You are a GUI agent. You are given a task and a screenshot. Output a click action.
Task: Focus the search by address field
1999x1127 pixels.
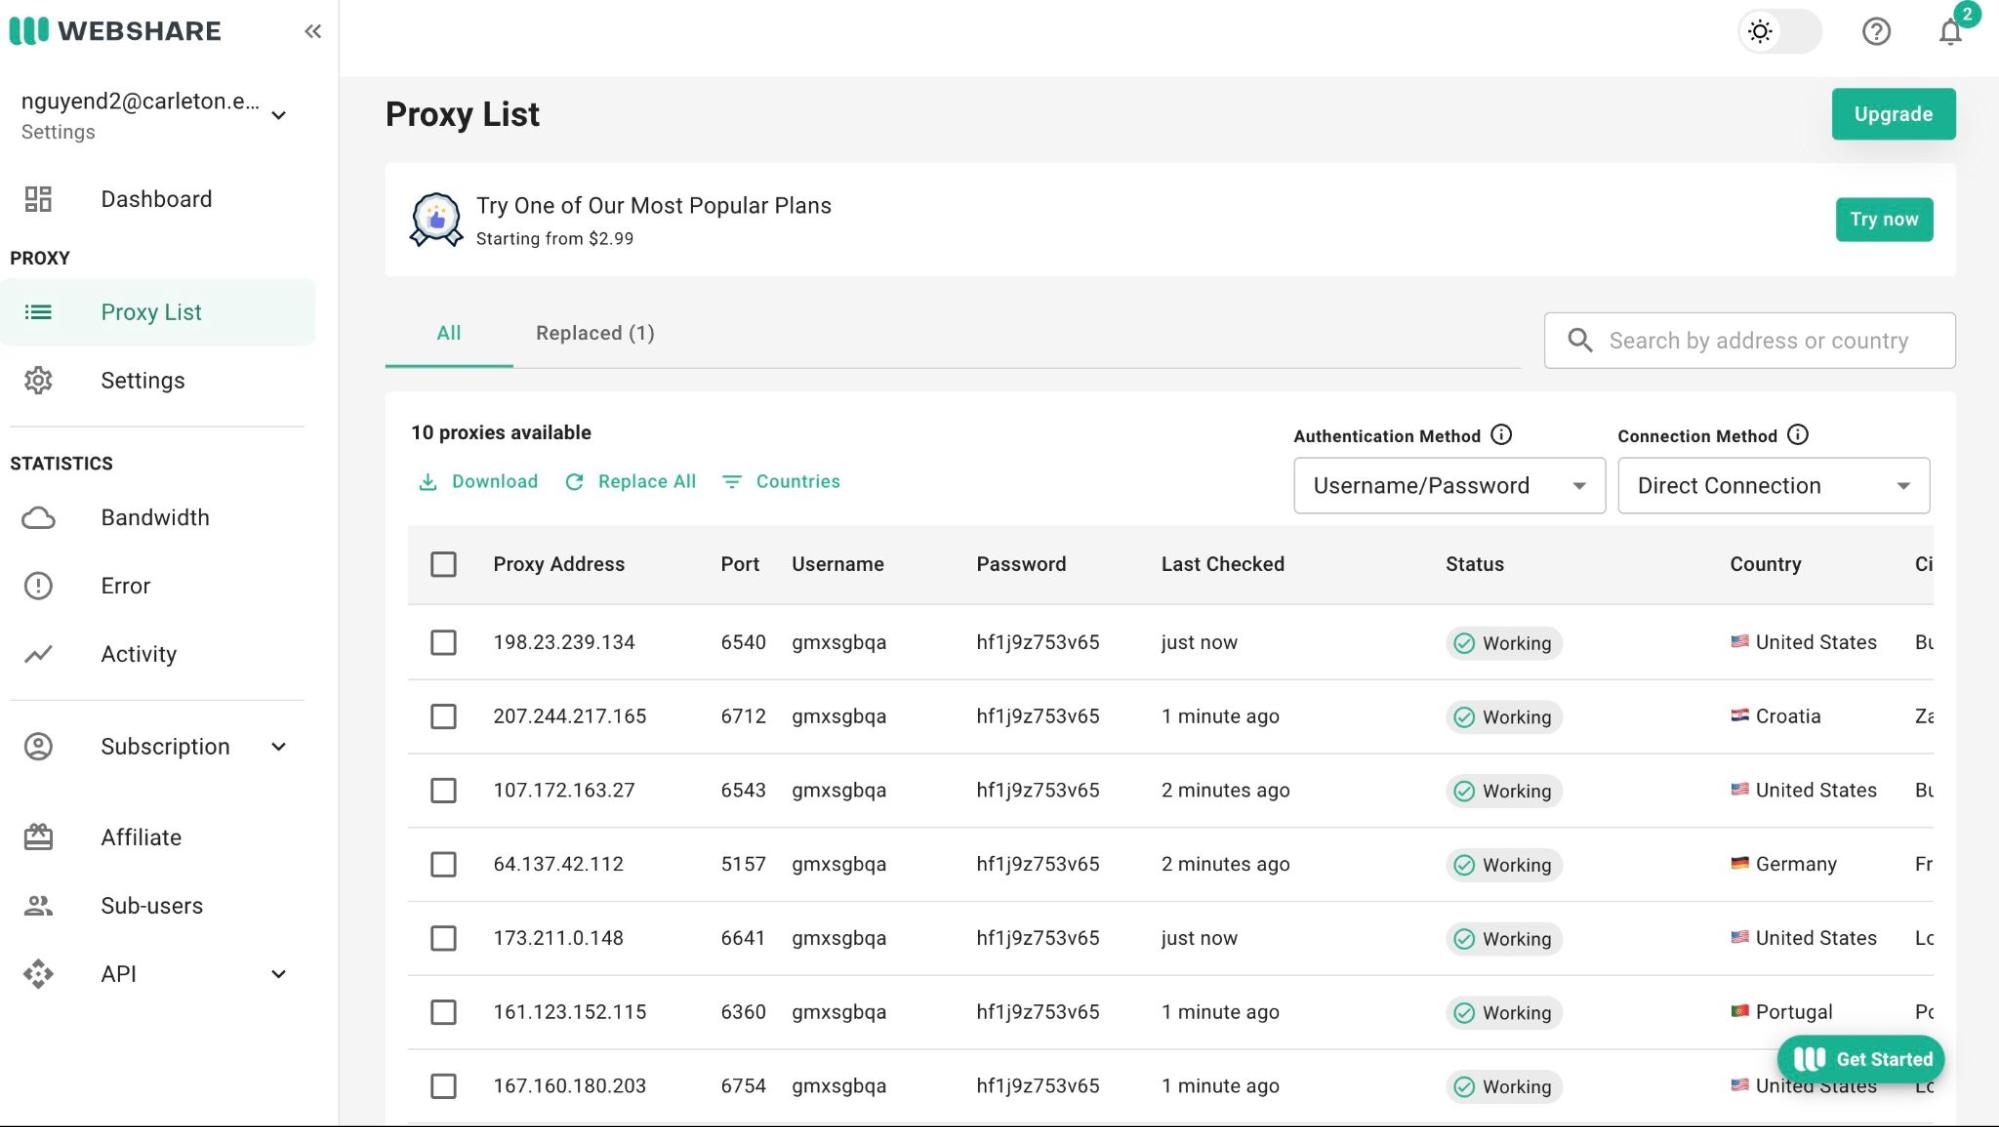[1757, 341]
